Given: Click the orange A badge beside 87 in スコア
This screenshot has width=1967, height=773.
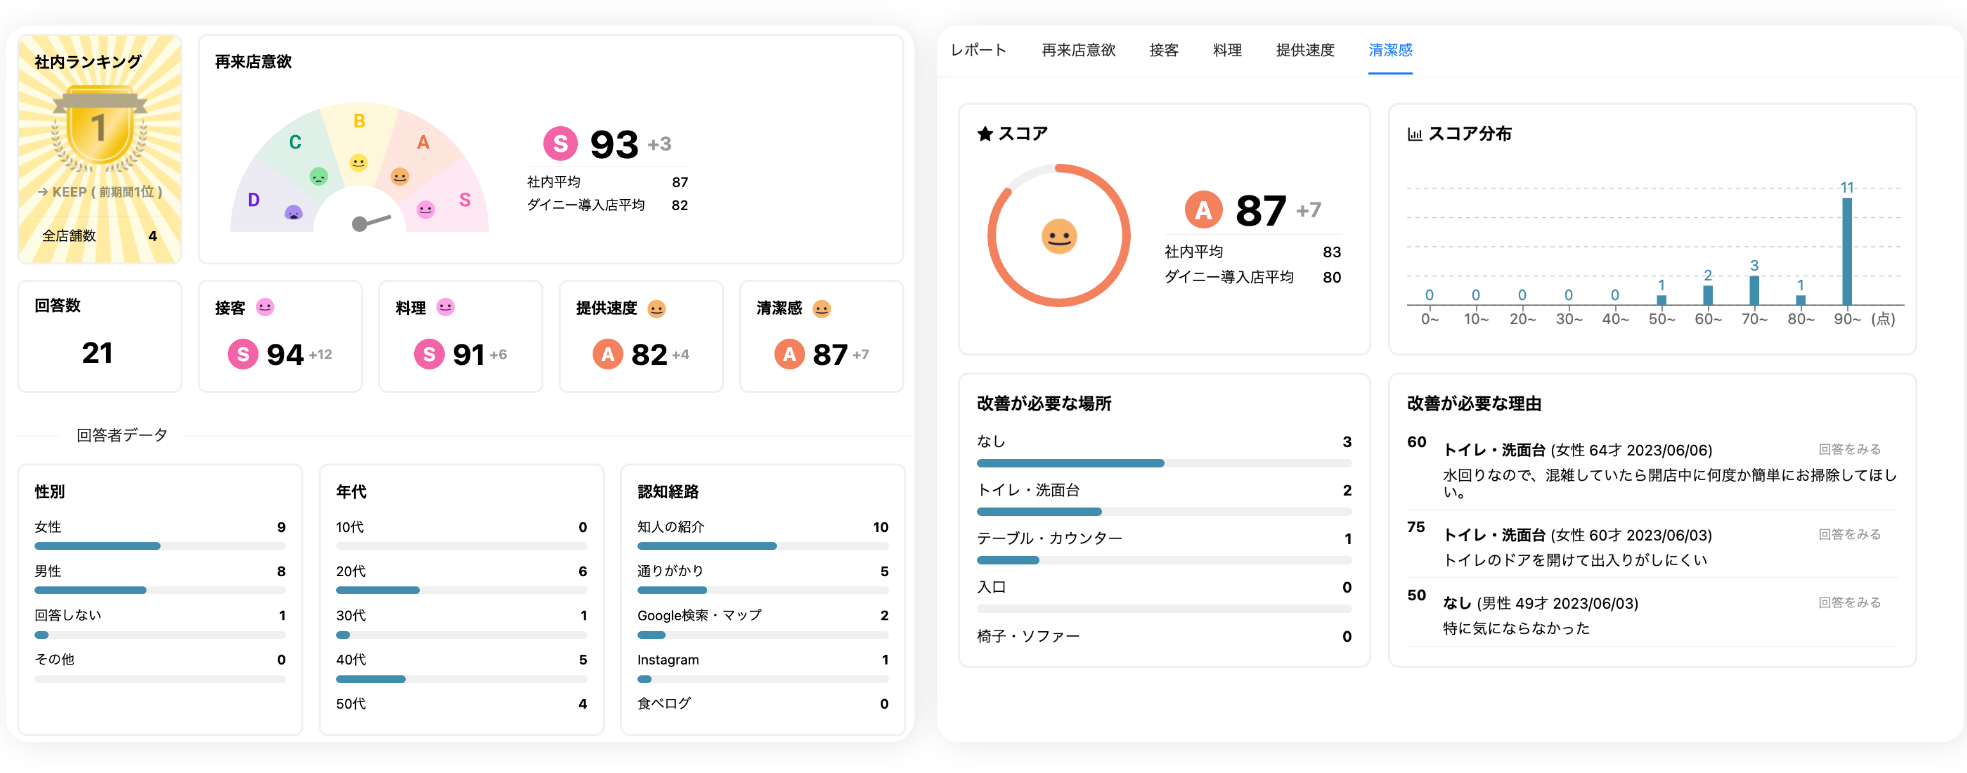Looking at the screenshot, I should point(1203,210).
